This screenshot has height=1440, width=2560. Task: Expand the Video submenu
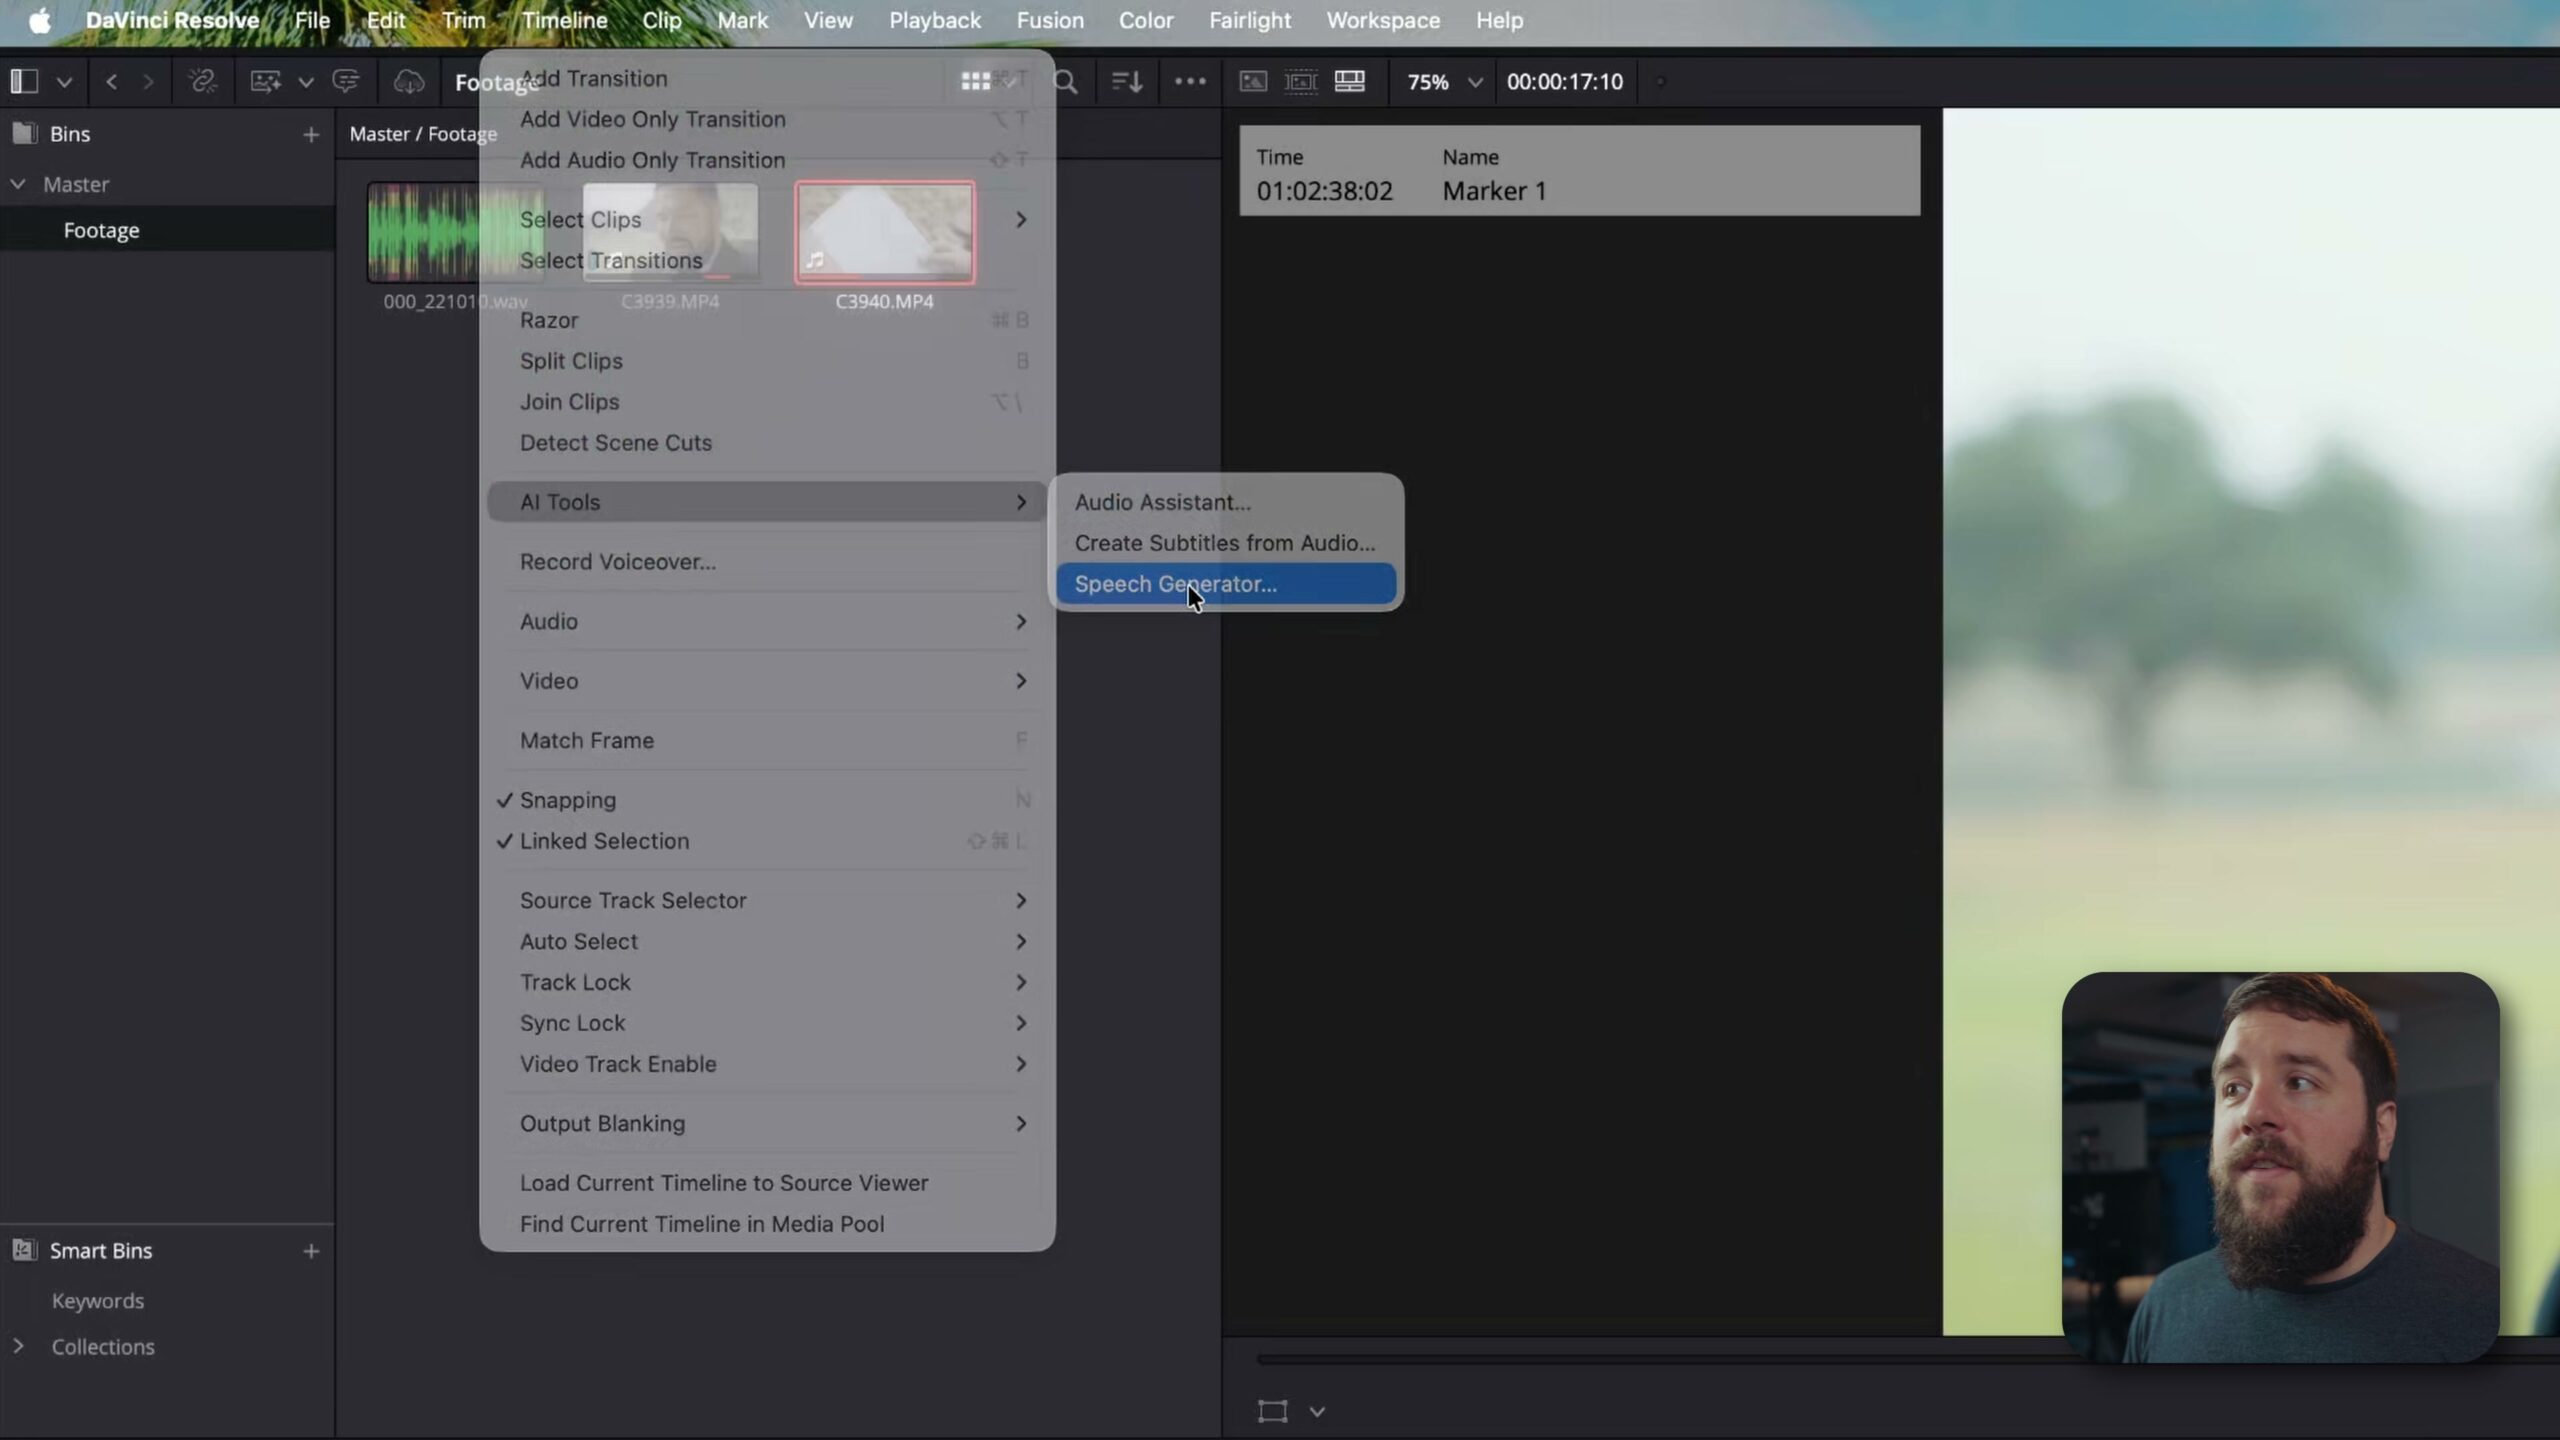click(x=767, y=681)
